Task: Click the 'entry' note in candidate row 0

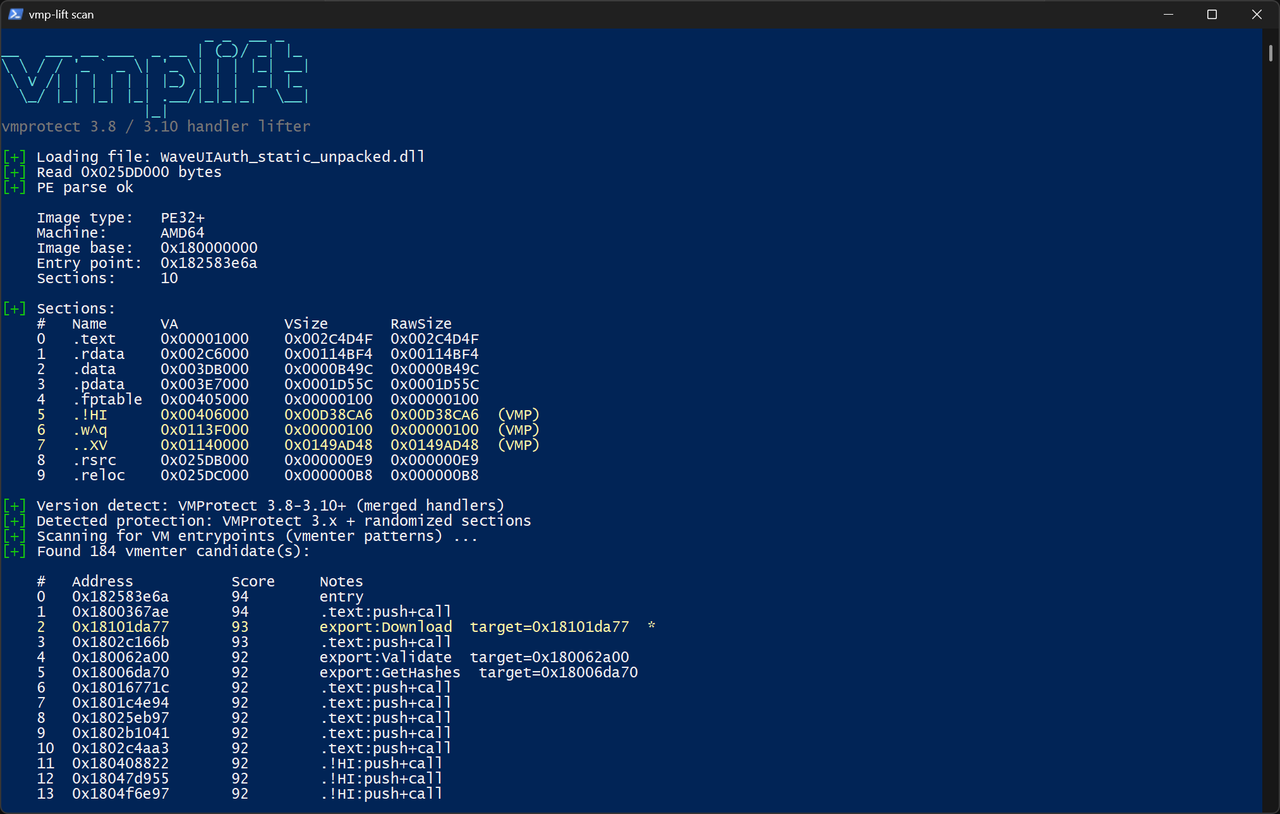Action: (341, 597)
